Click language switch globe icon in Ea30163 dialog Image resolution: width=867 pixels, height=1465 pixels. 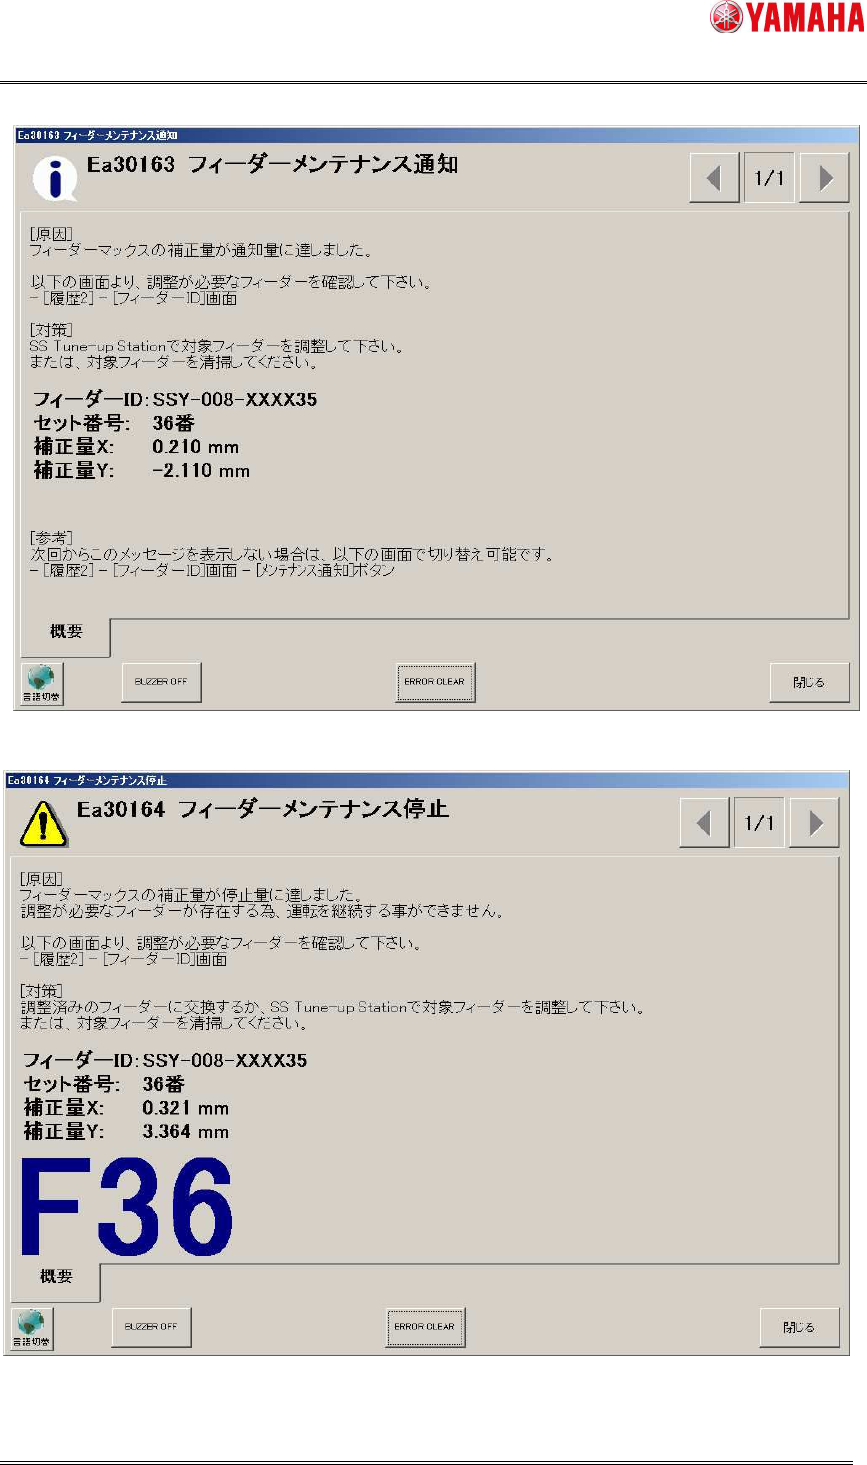tap(42, 683)
